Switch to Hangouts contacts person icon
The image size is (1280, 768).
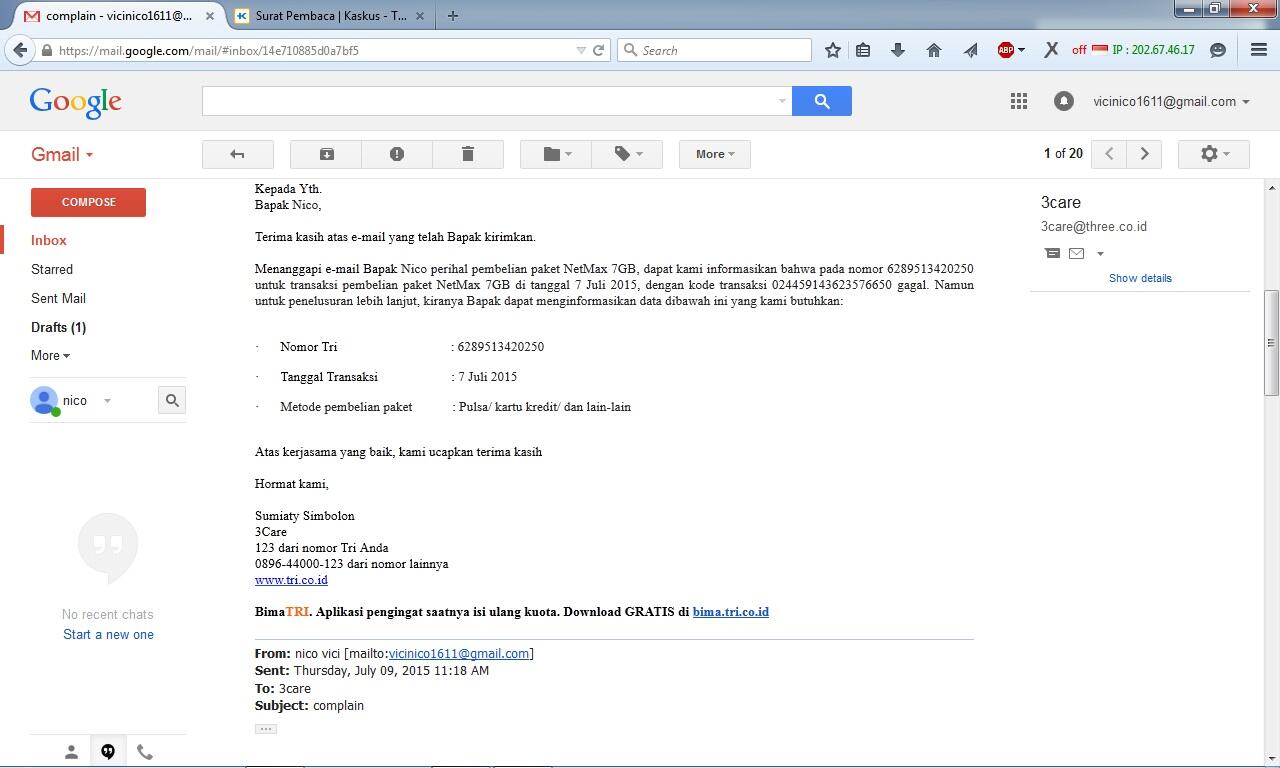point(71,752)
